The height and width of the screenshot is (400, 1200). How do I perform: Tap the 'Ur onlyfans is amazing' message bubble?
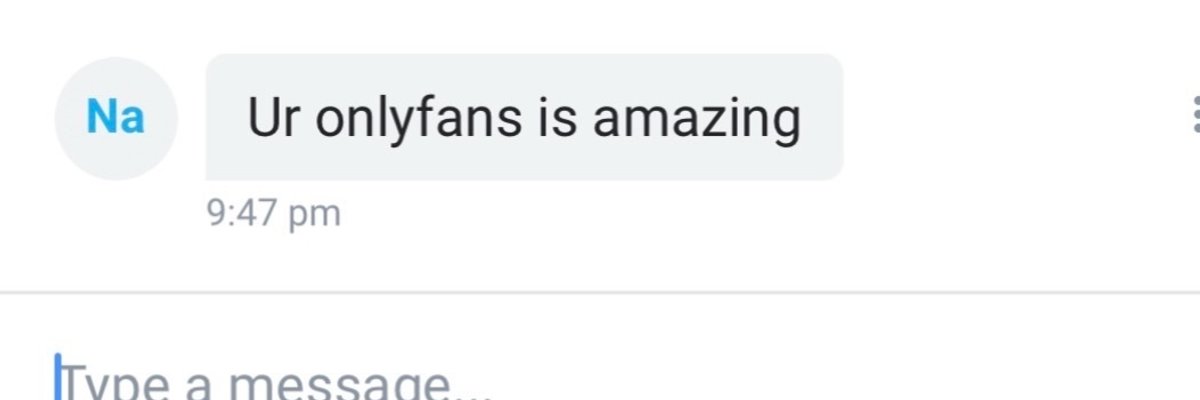tap(524, 117)
